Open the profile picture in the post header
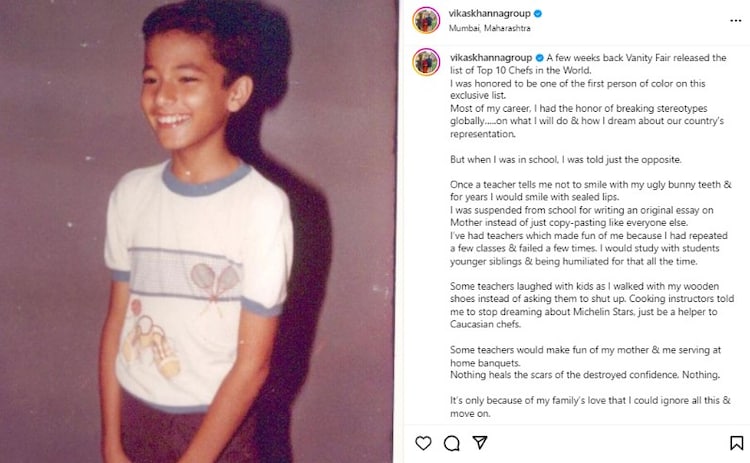The width and height of the screenshot is (750, 463). point(426,21)
